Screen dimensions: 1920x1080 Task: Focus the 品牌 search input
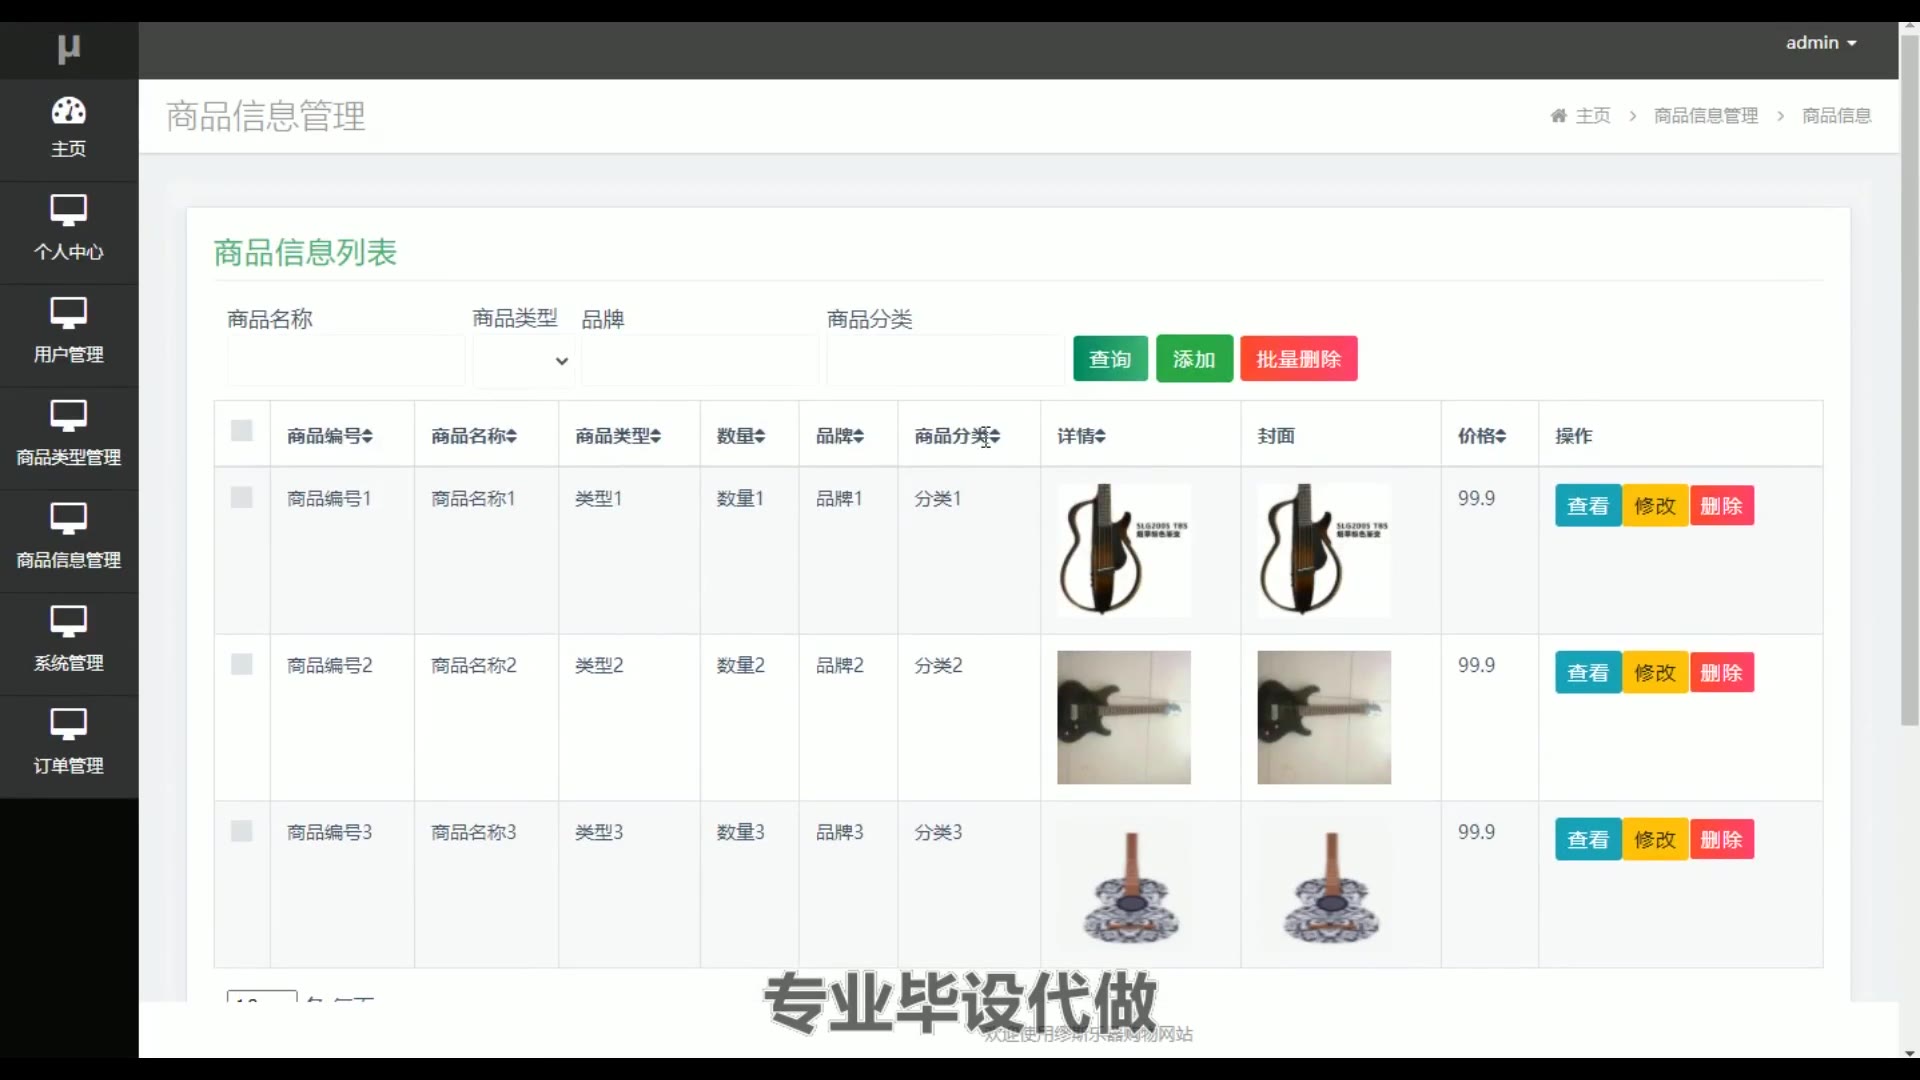tap(700, 361)
